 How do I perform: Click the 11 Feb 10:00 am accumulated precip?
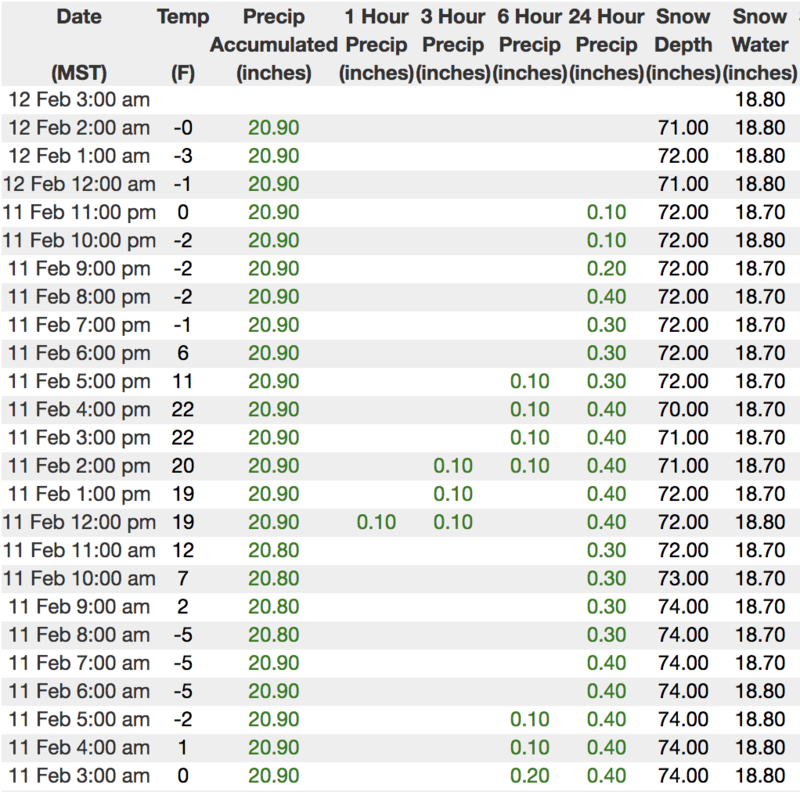(274, 578)
